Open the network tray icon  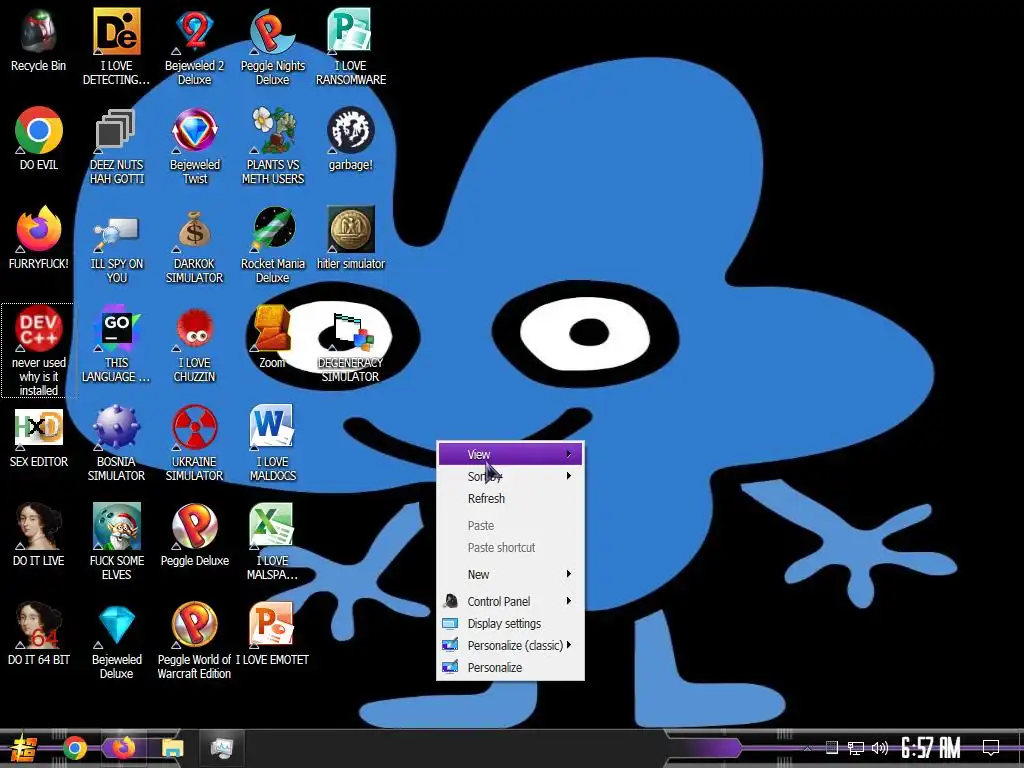[856, 748]
